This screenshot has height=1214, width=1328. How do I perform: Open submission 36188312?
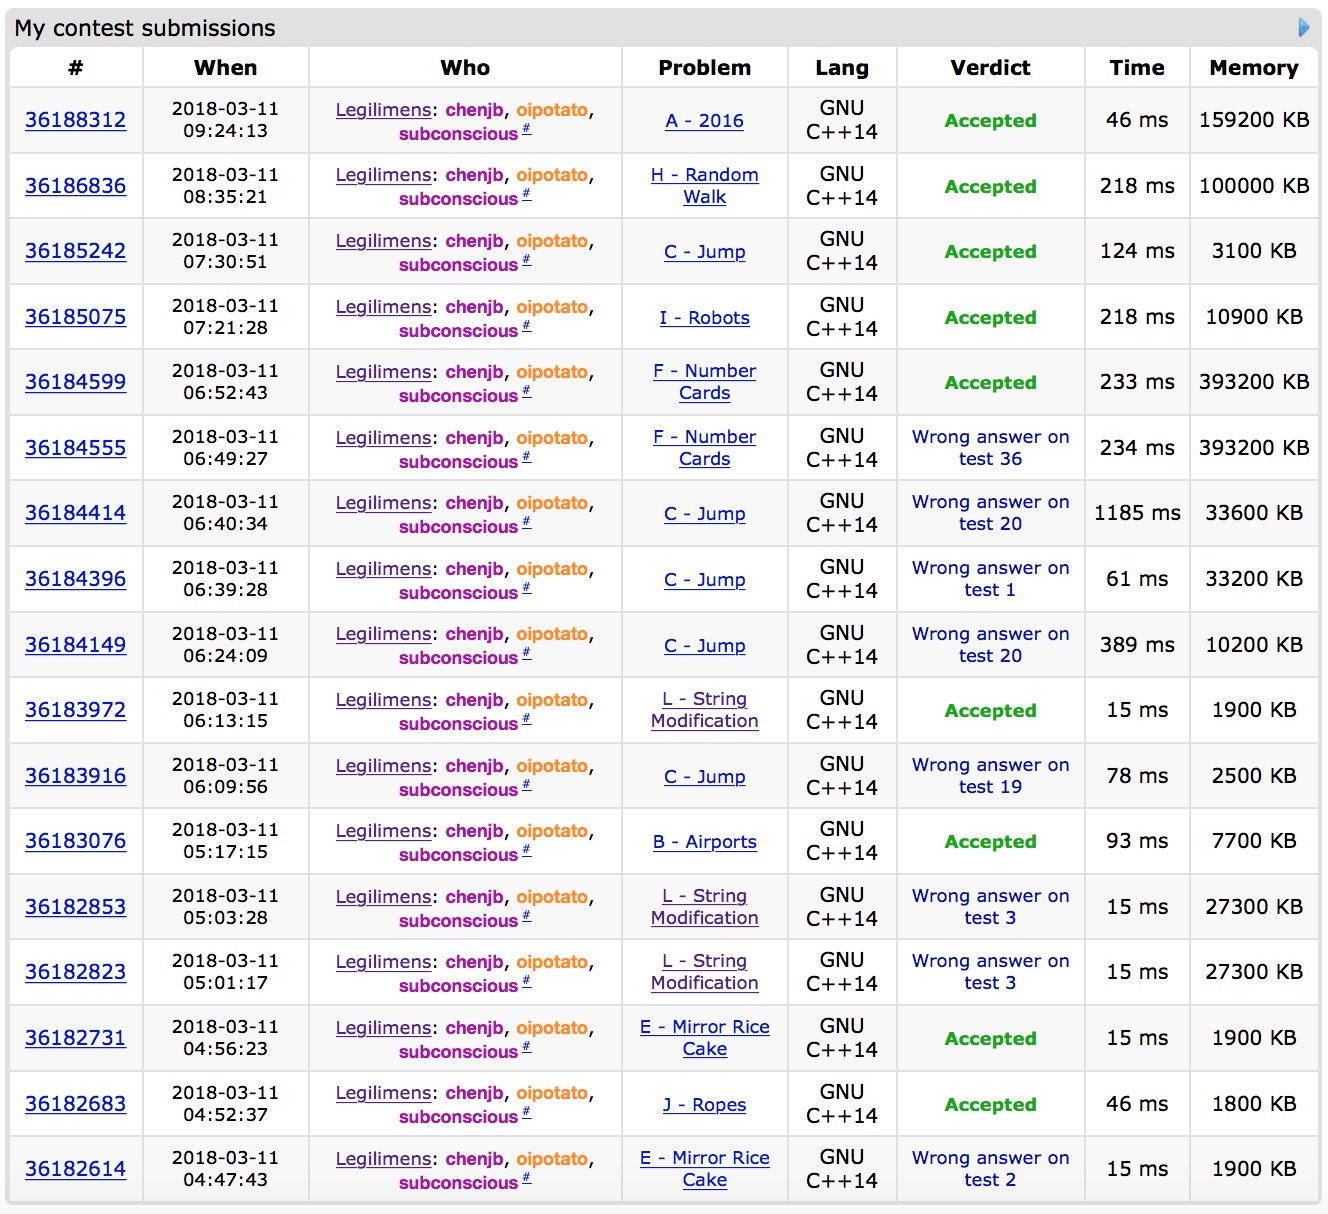coord(75,120)
